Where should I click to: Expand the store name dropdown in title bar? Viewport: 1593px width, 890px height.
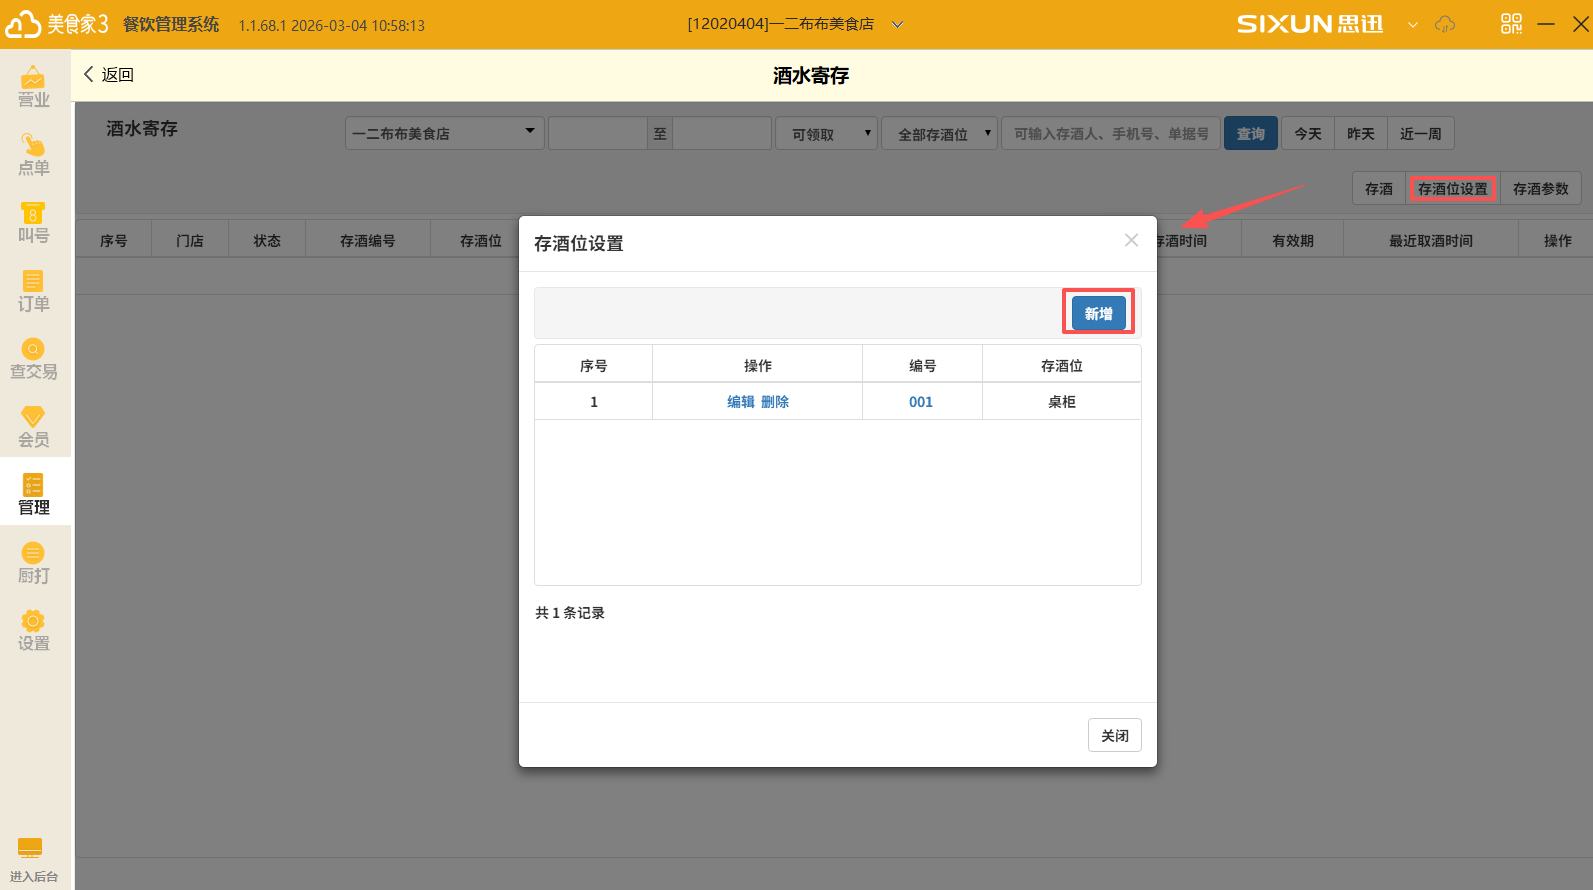tap(897, 25)
